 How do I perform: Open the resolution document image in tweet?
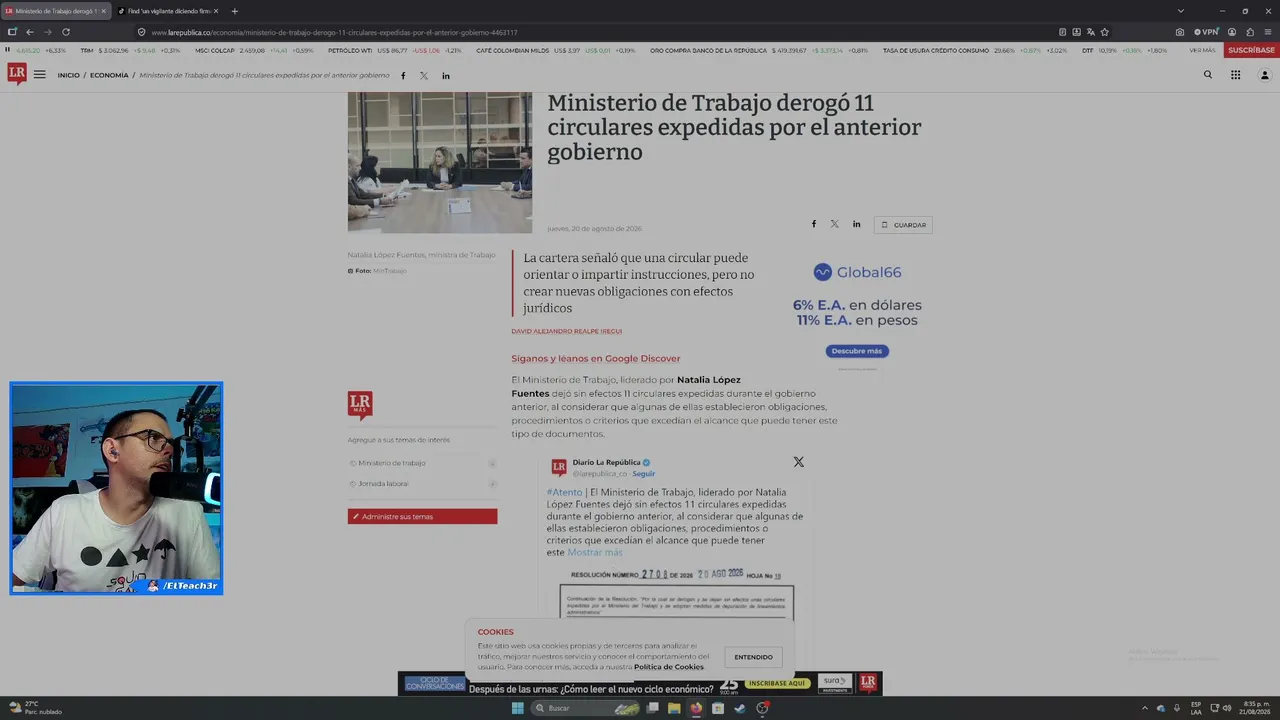(x=676, y=592)
